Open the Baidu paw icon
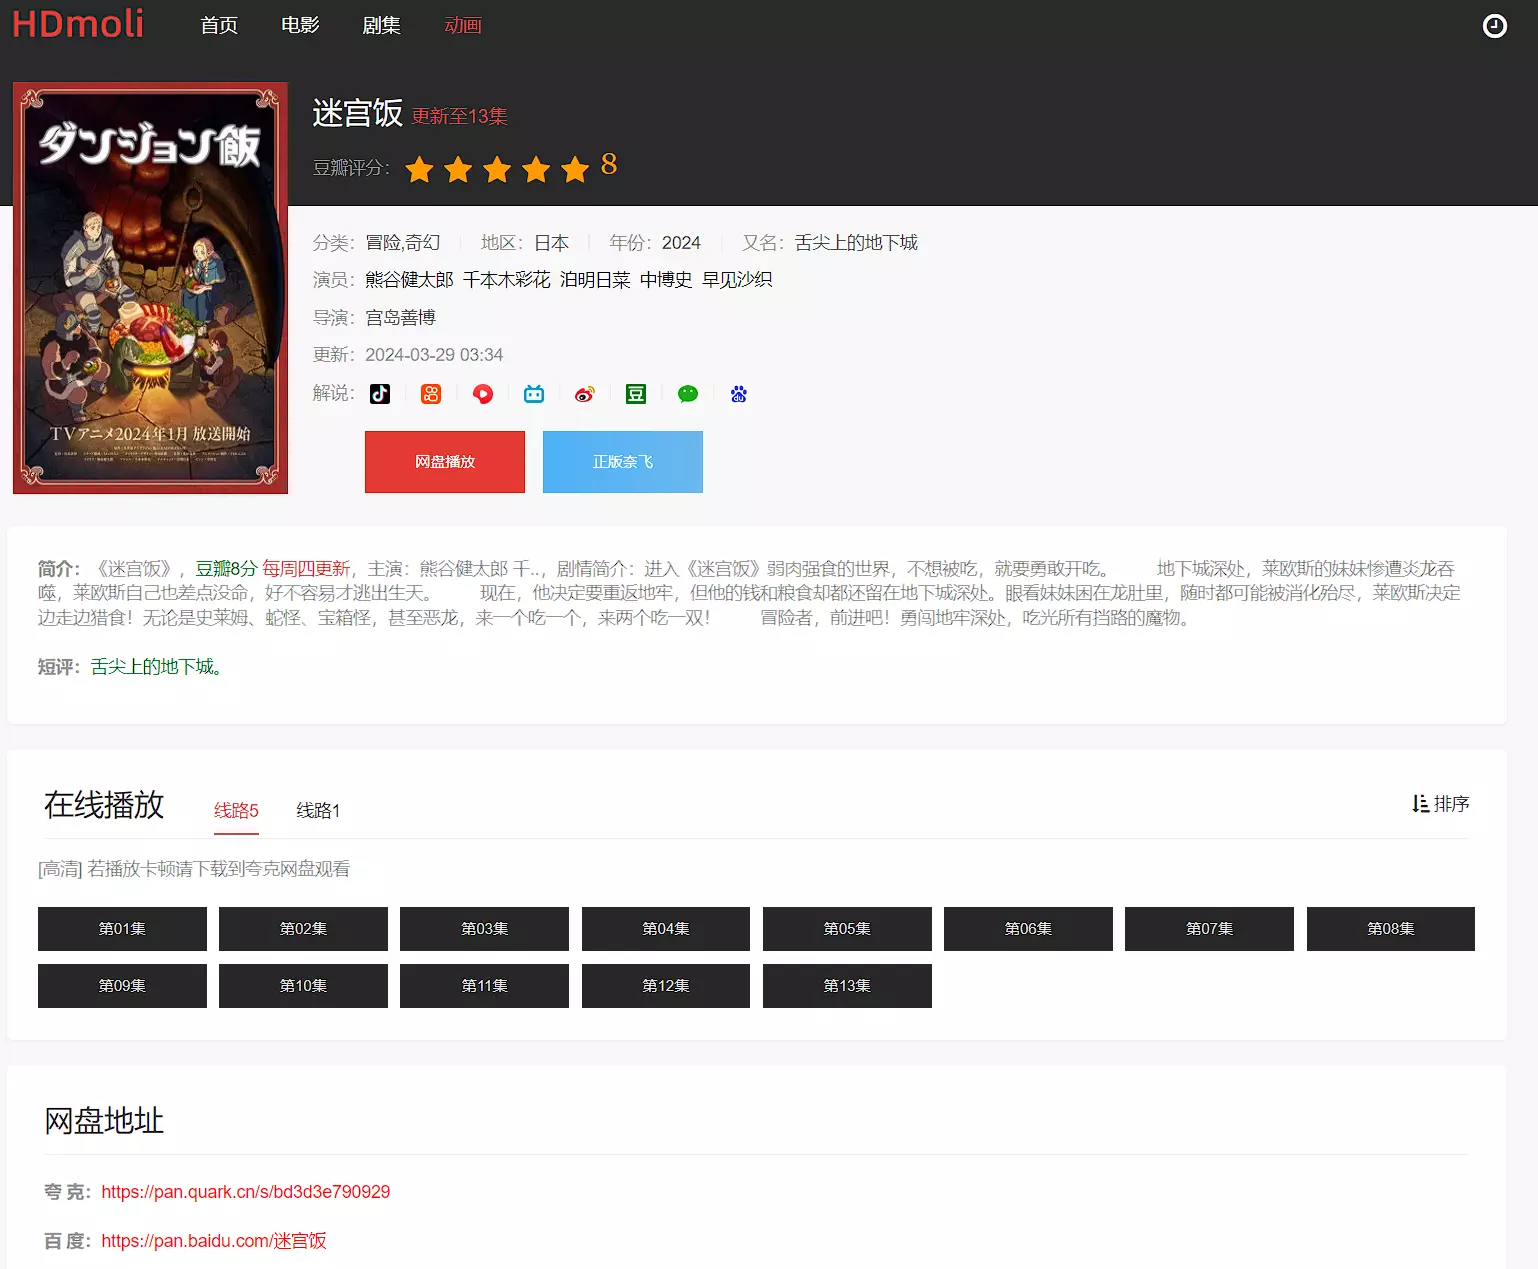The image size is (1538, 1269). (x=739, y=394)
